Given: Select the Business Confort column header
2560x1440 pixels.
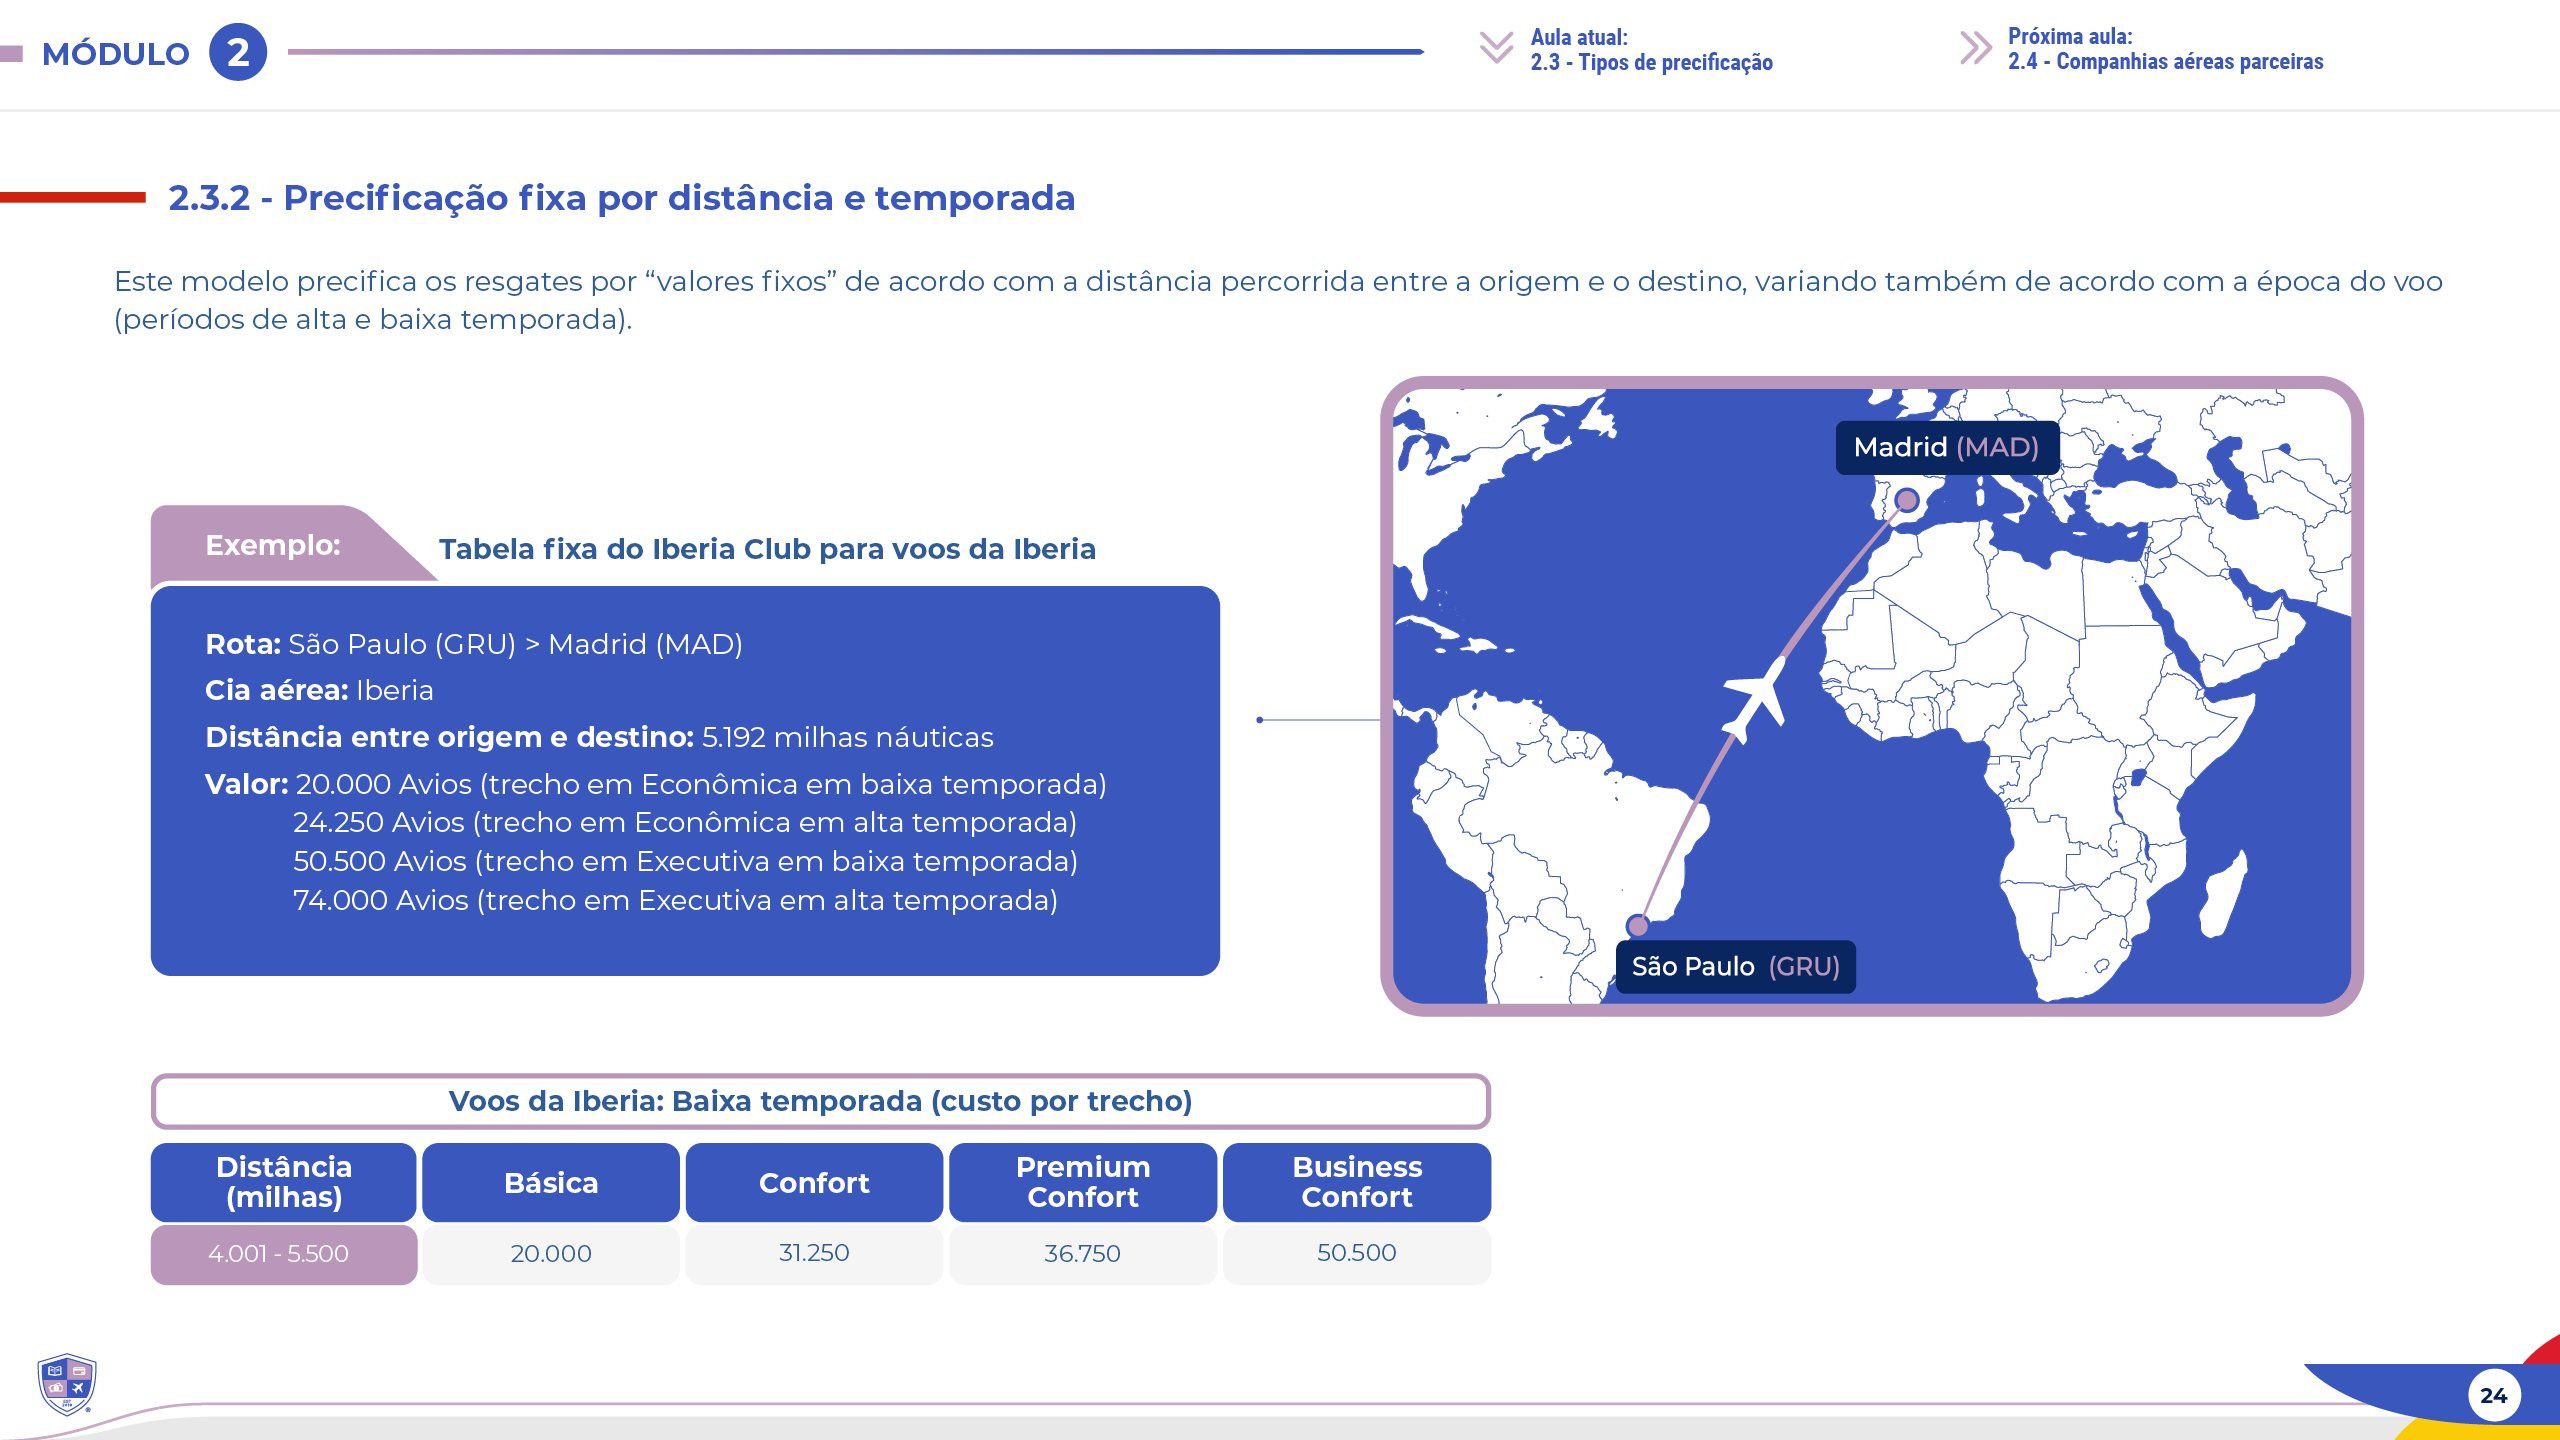Looking at the screenshot, I should [x=1356, y=1182].
